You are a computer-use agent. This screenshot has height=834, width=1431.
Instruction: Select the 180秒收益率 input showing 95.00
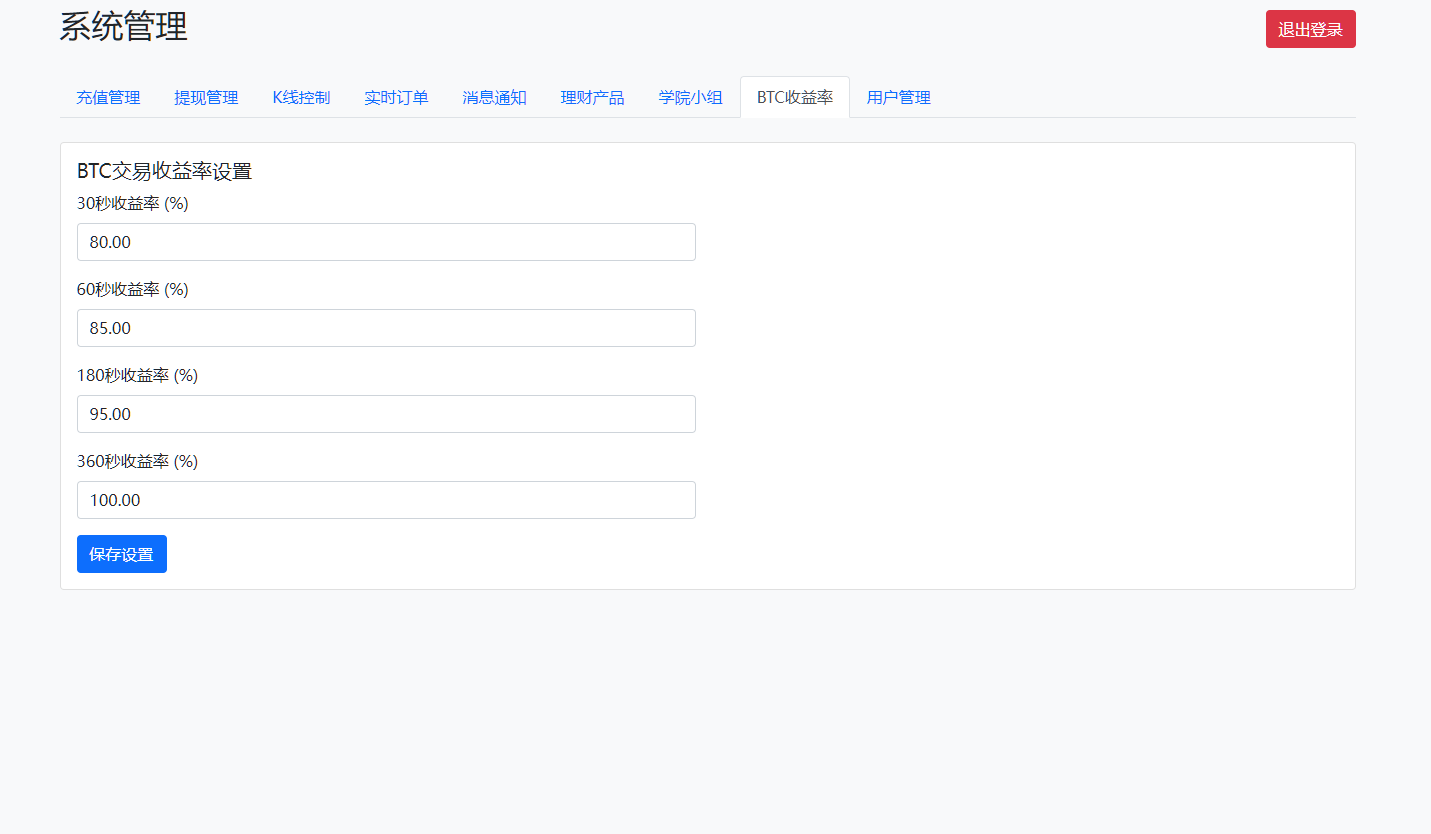coord(386,414)
